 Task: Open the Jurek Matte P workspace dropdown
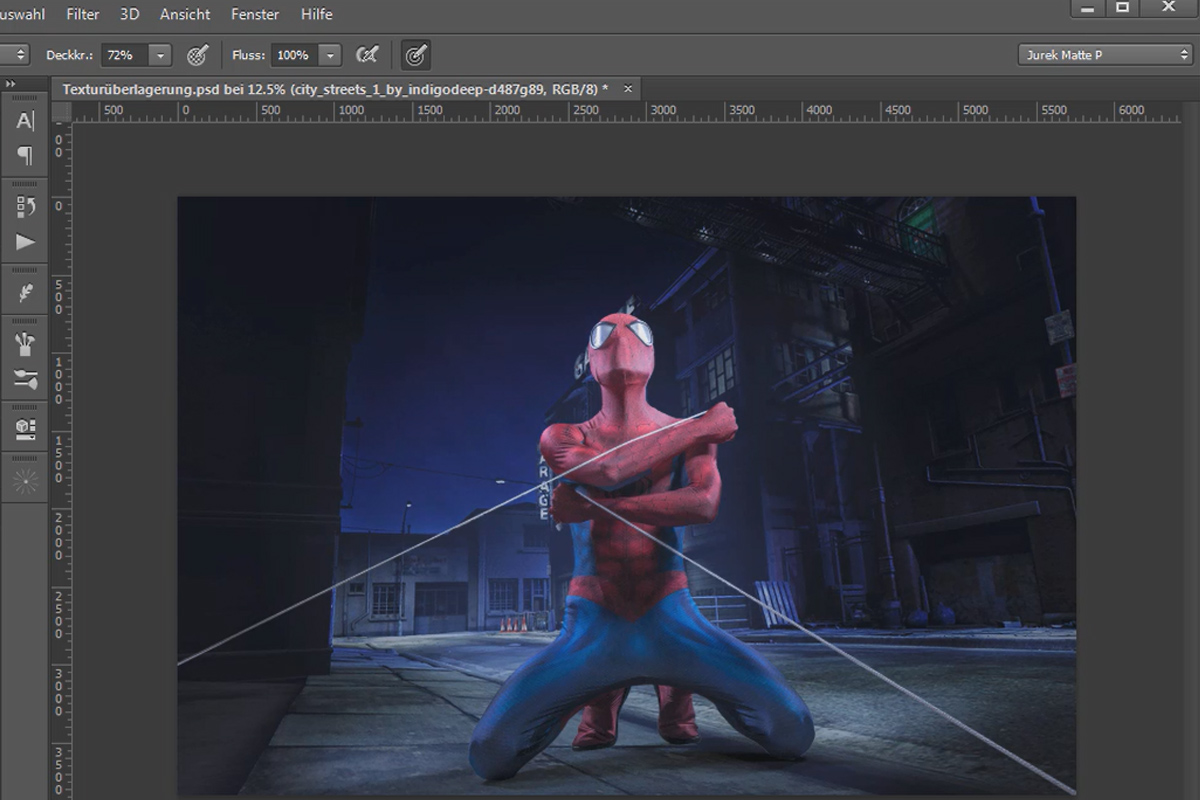[x=1105, y=55]
